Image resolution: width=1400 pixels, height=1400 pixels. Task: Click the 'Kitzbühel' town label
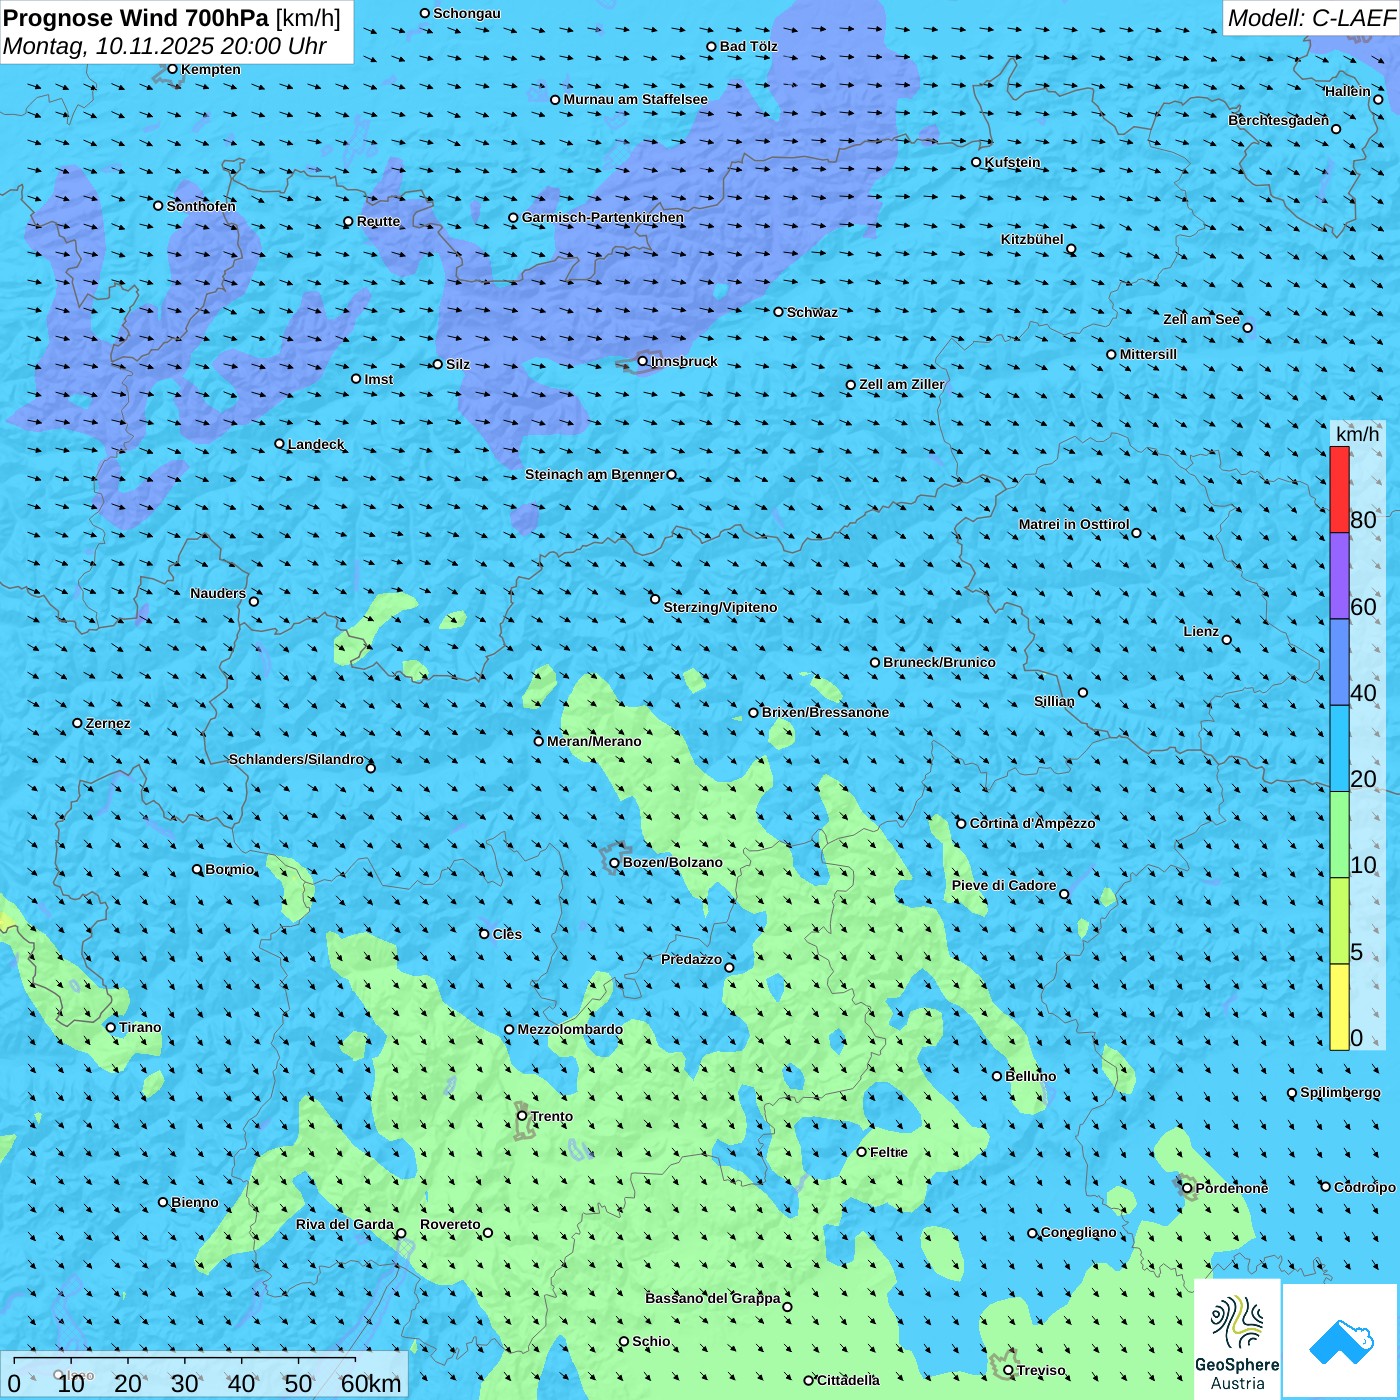point(1032,239)
